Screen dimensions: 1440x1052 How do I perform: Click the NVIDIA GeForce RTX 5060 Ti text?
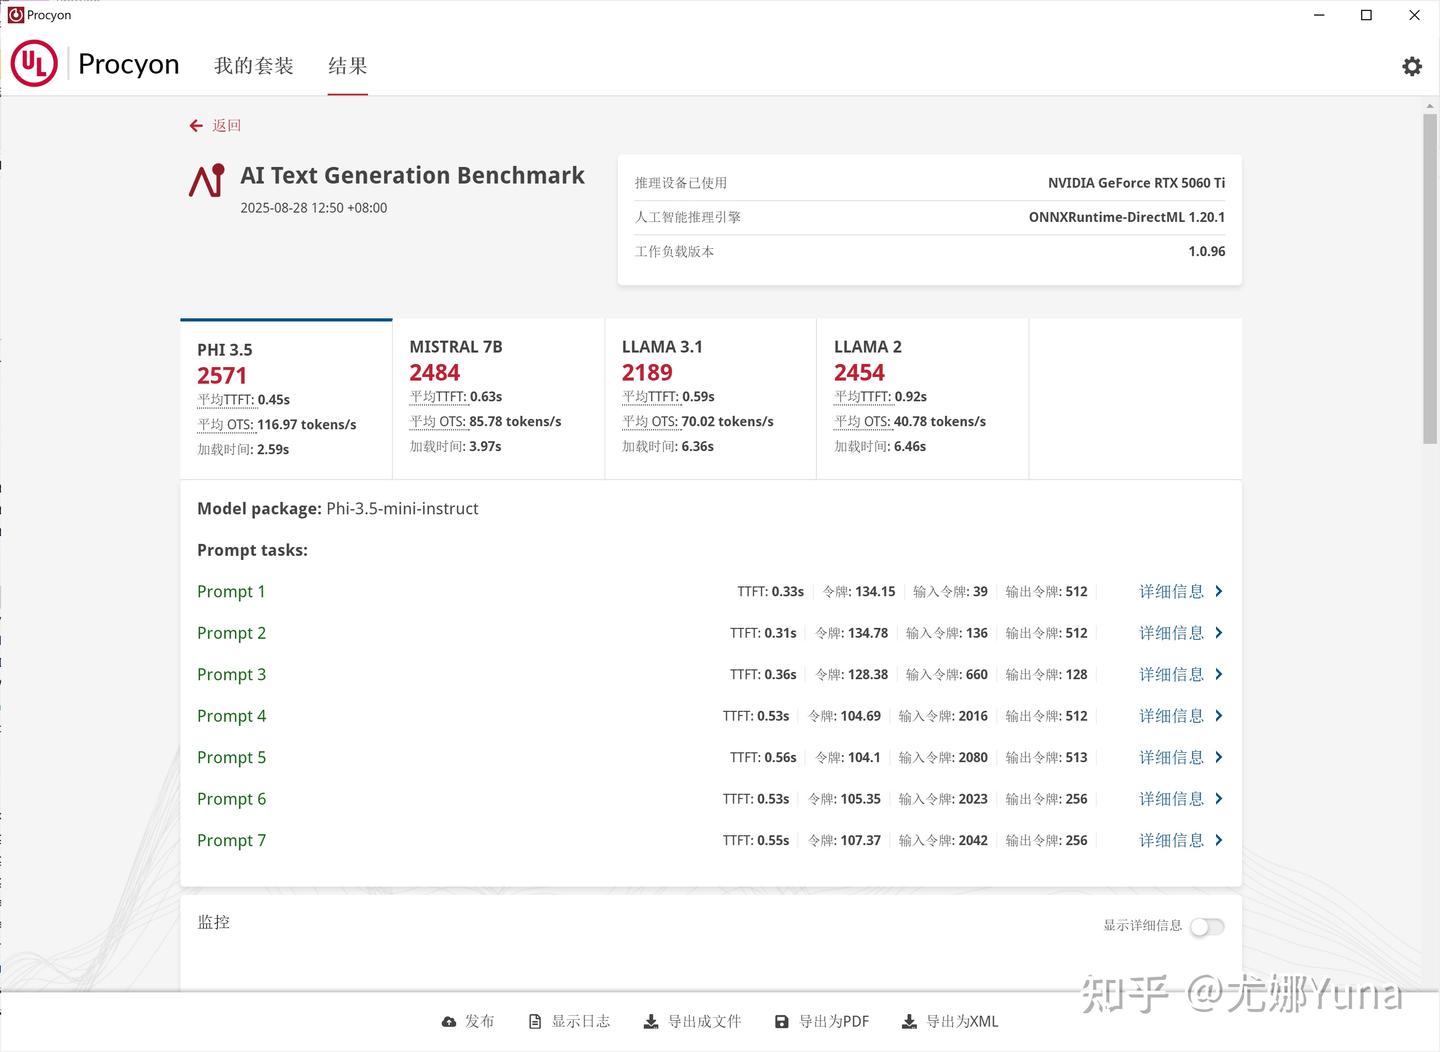tap(1136, 183)
